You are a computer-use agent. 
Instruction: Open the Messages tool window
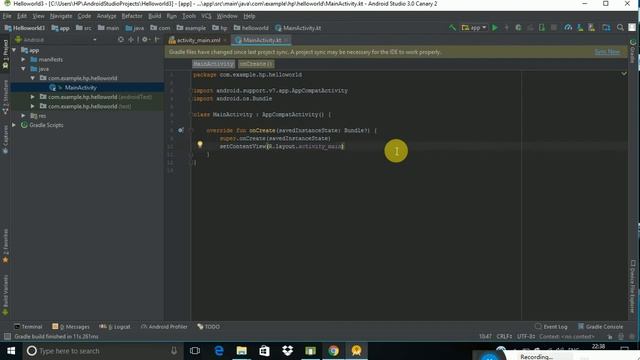tap(71, 327)
